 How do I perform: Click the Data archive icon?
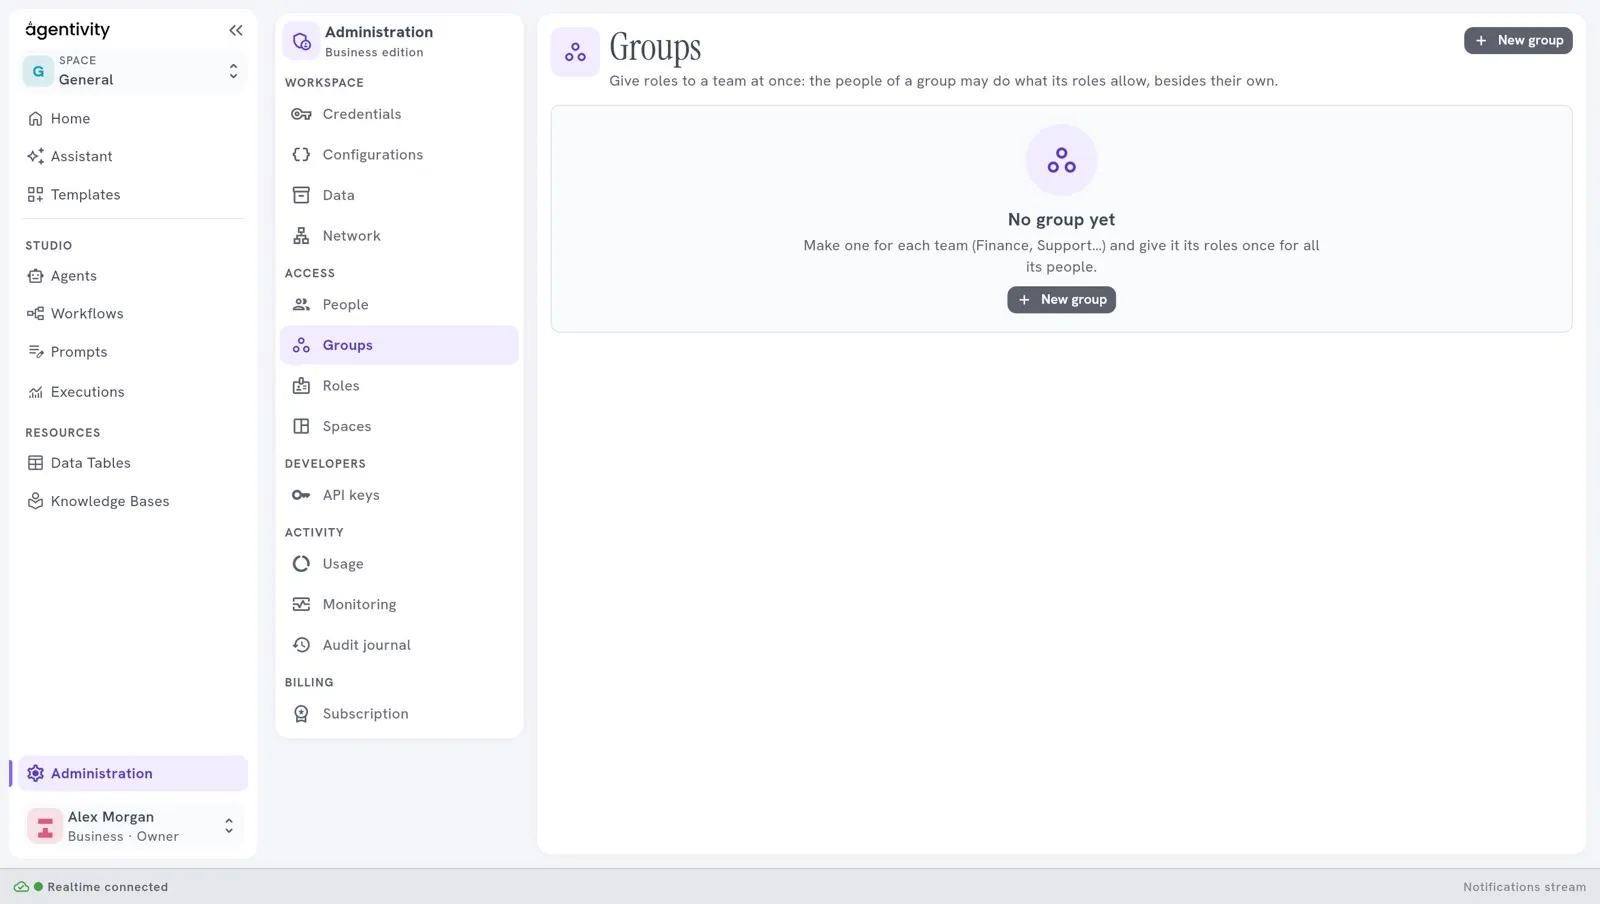coord(301,195)
